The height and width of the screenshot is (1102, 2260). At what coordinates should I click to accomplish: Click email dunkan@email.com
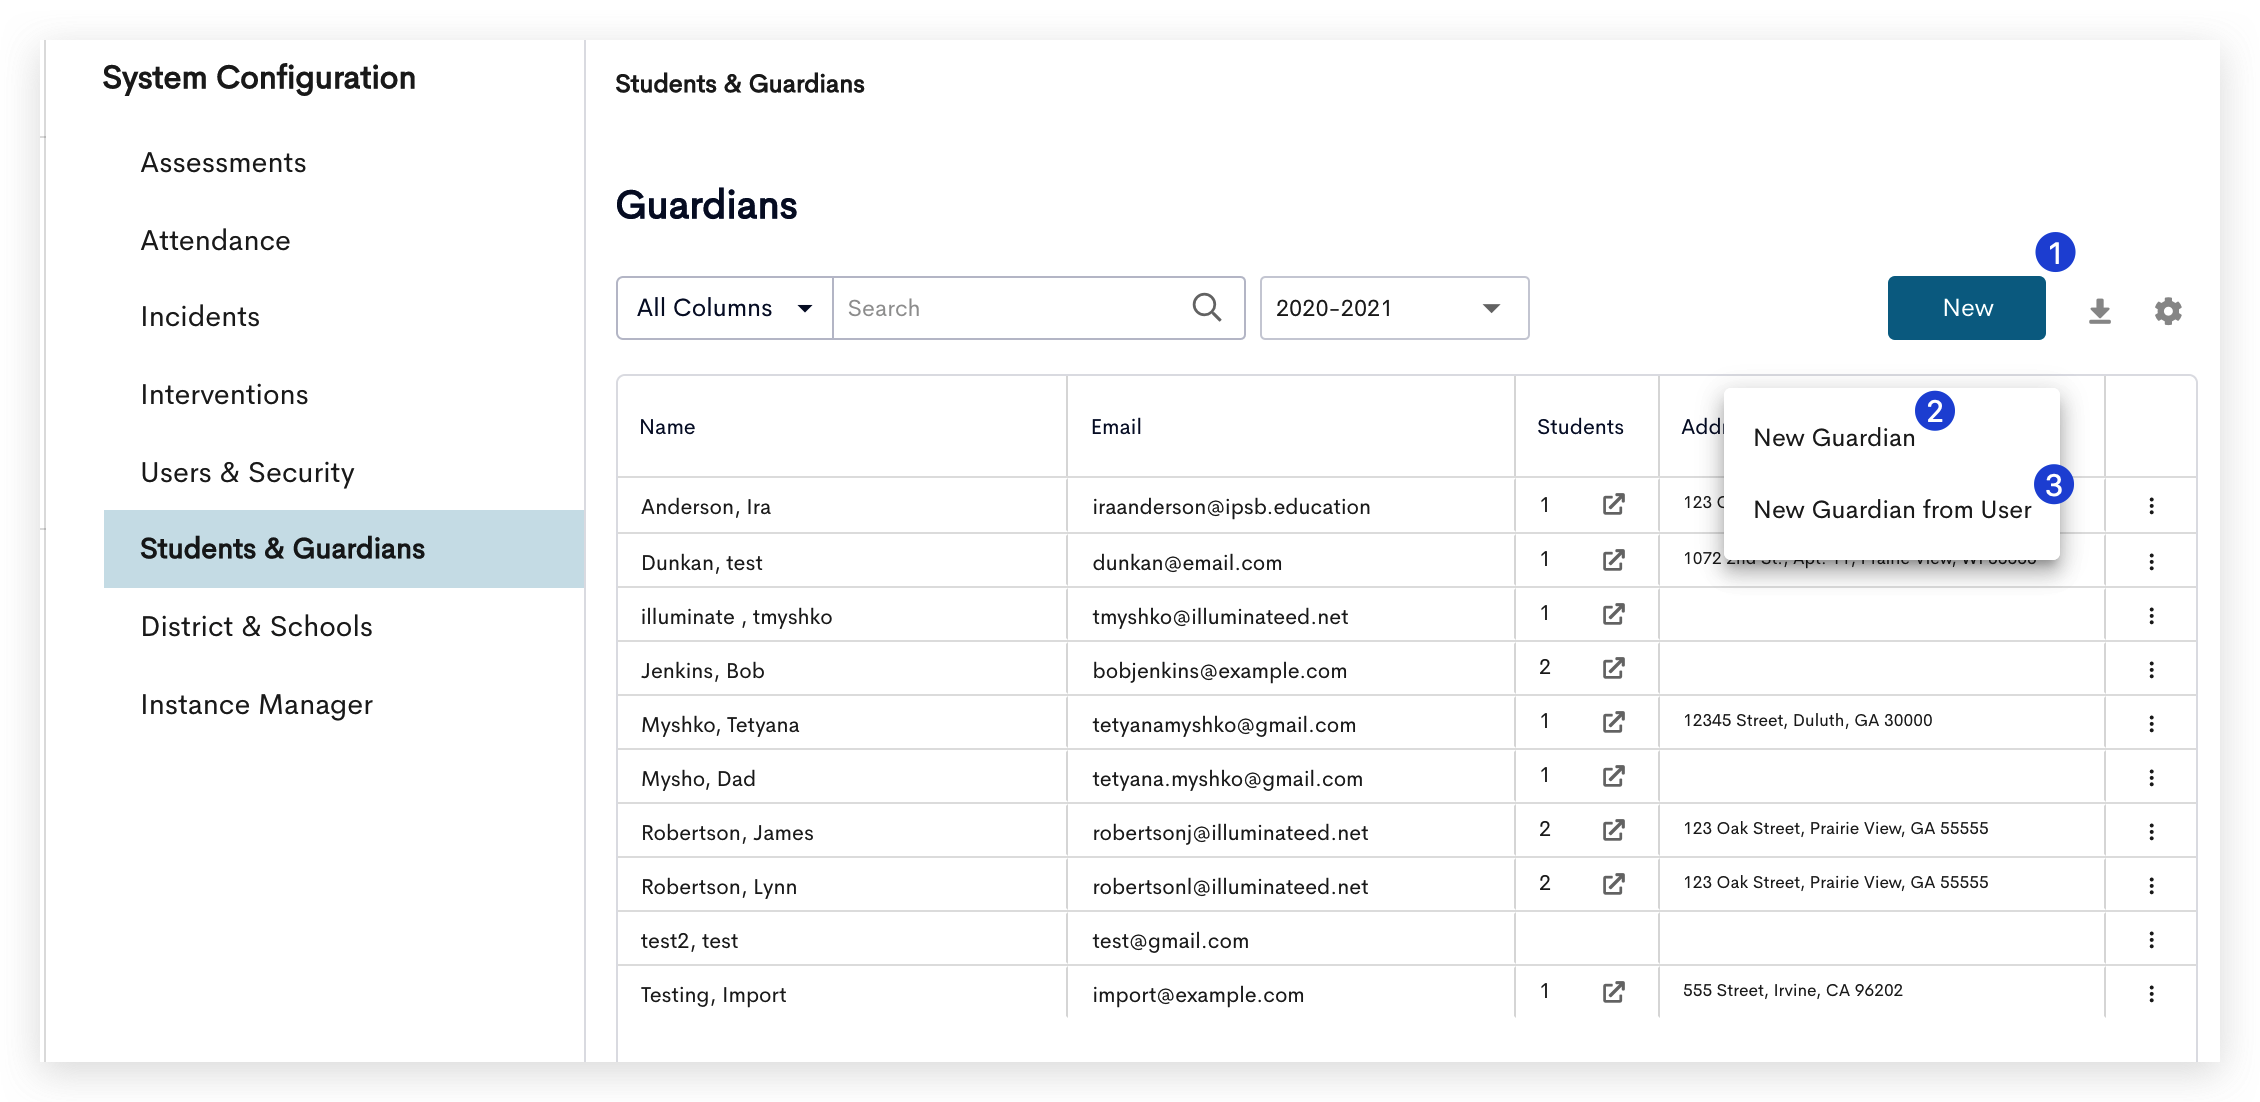coord(1187,563)
